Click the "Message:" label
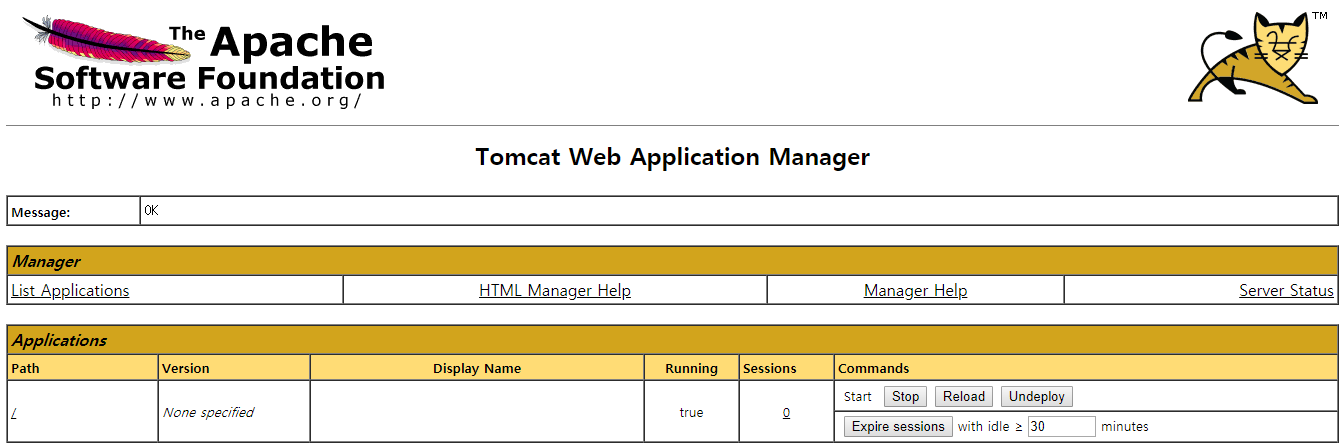 click(x=41, y=212)
